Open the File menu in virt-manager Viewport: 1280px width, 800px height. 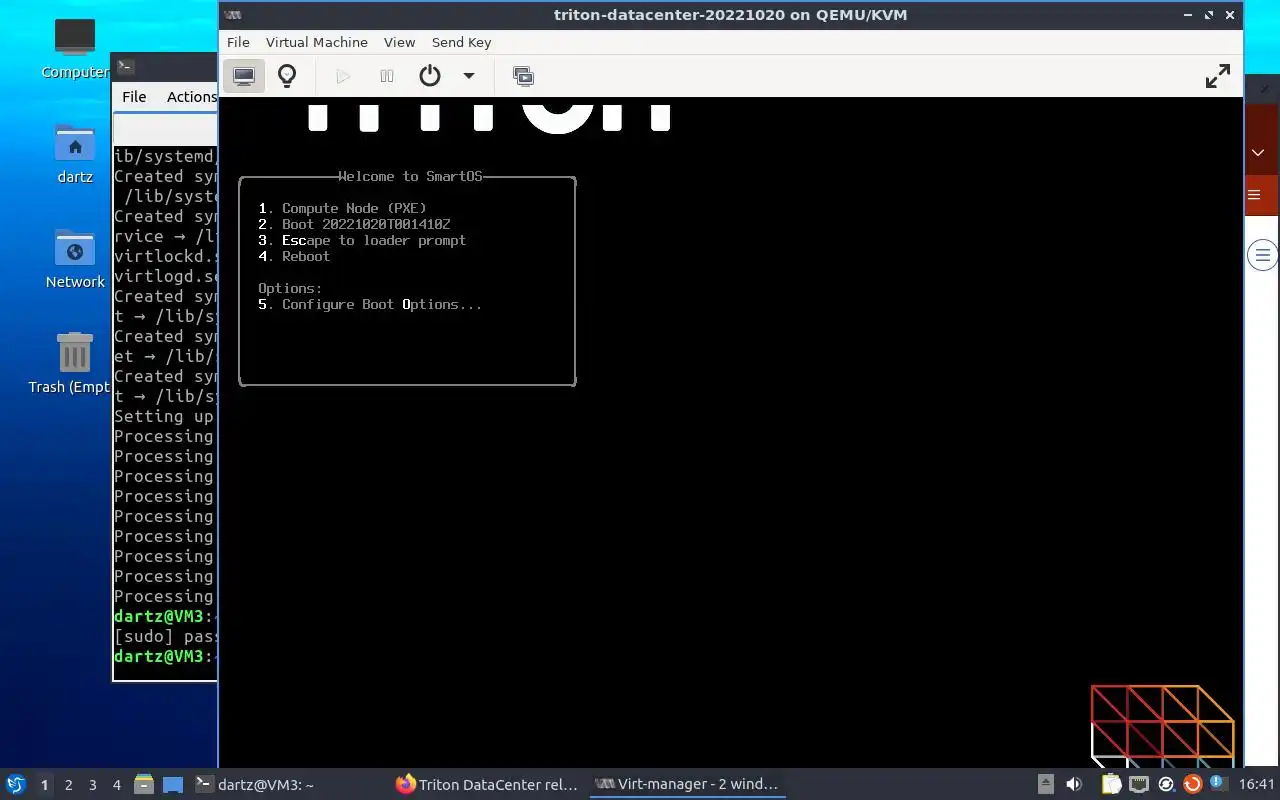pos(238,42)
